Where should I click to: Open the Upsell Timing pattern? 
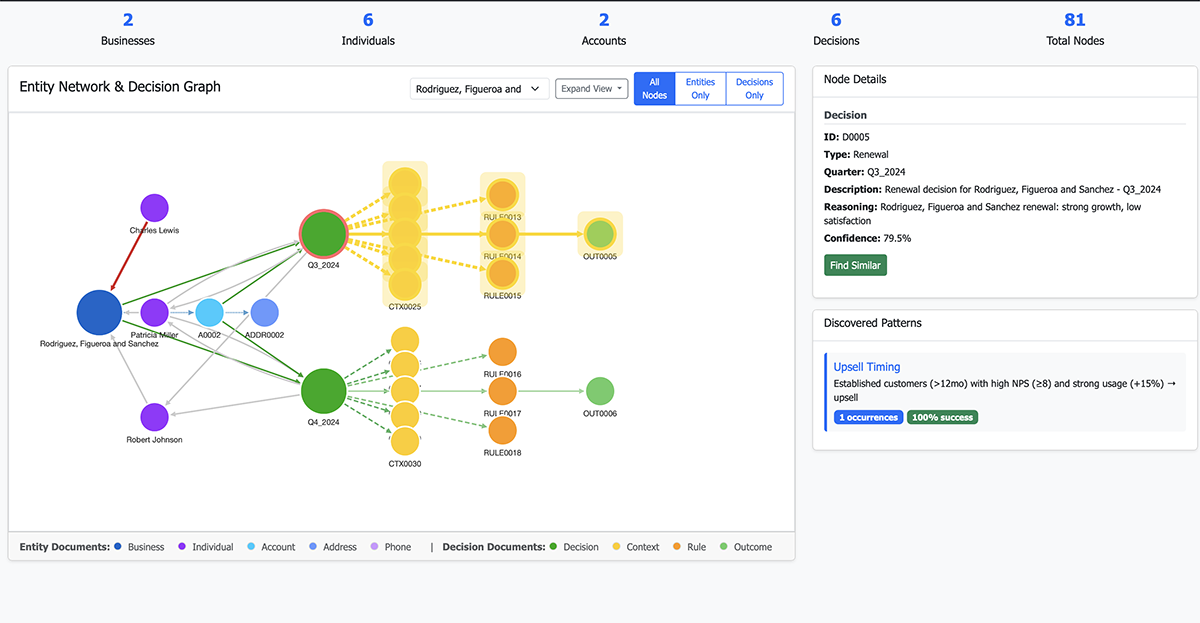867,367
